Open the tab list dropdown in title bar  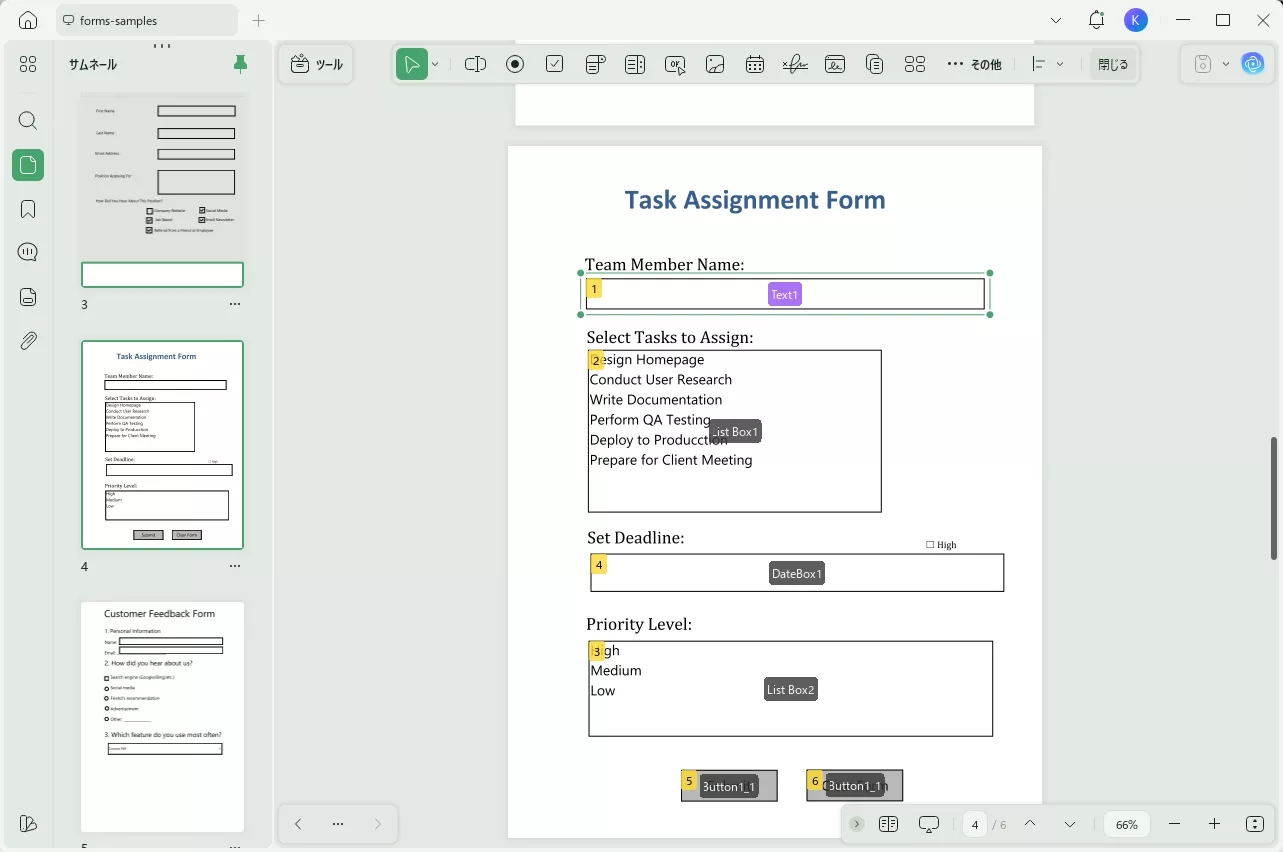click(1056, 20)
